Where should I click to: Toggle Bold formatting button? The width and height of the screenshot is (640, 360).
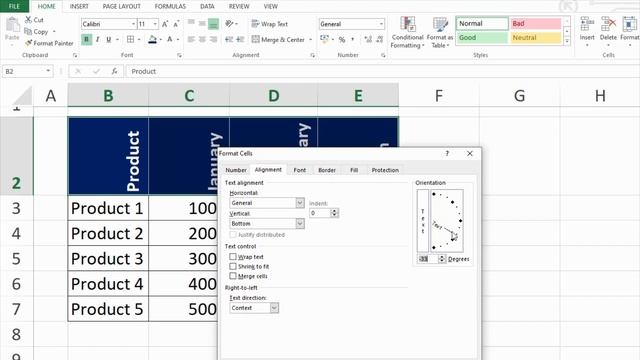pyautogui.click(x=86, y=40)
